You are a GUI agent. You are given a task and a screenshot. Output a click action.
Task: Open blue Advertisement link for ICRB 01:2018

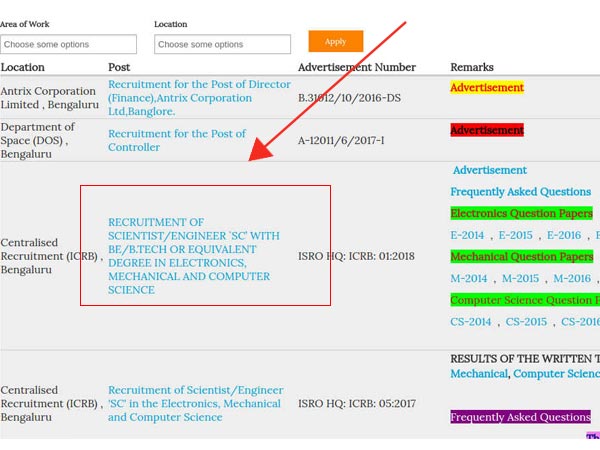[490, 170]
